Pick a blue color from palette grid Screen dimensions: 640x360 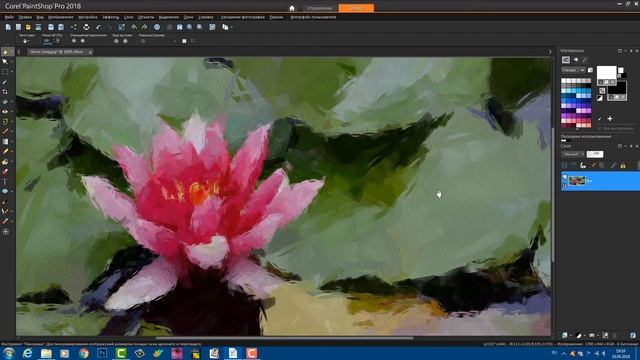(569, 100)
